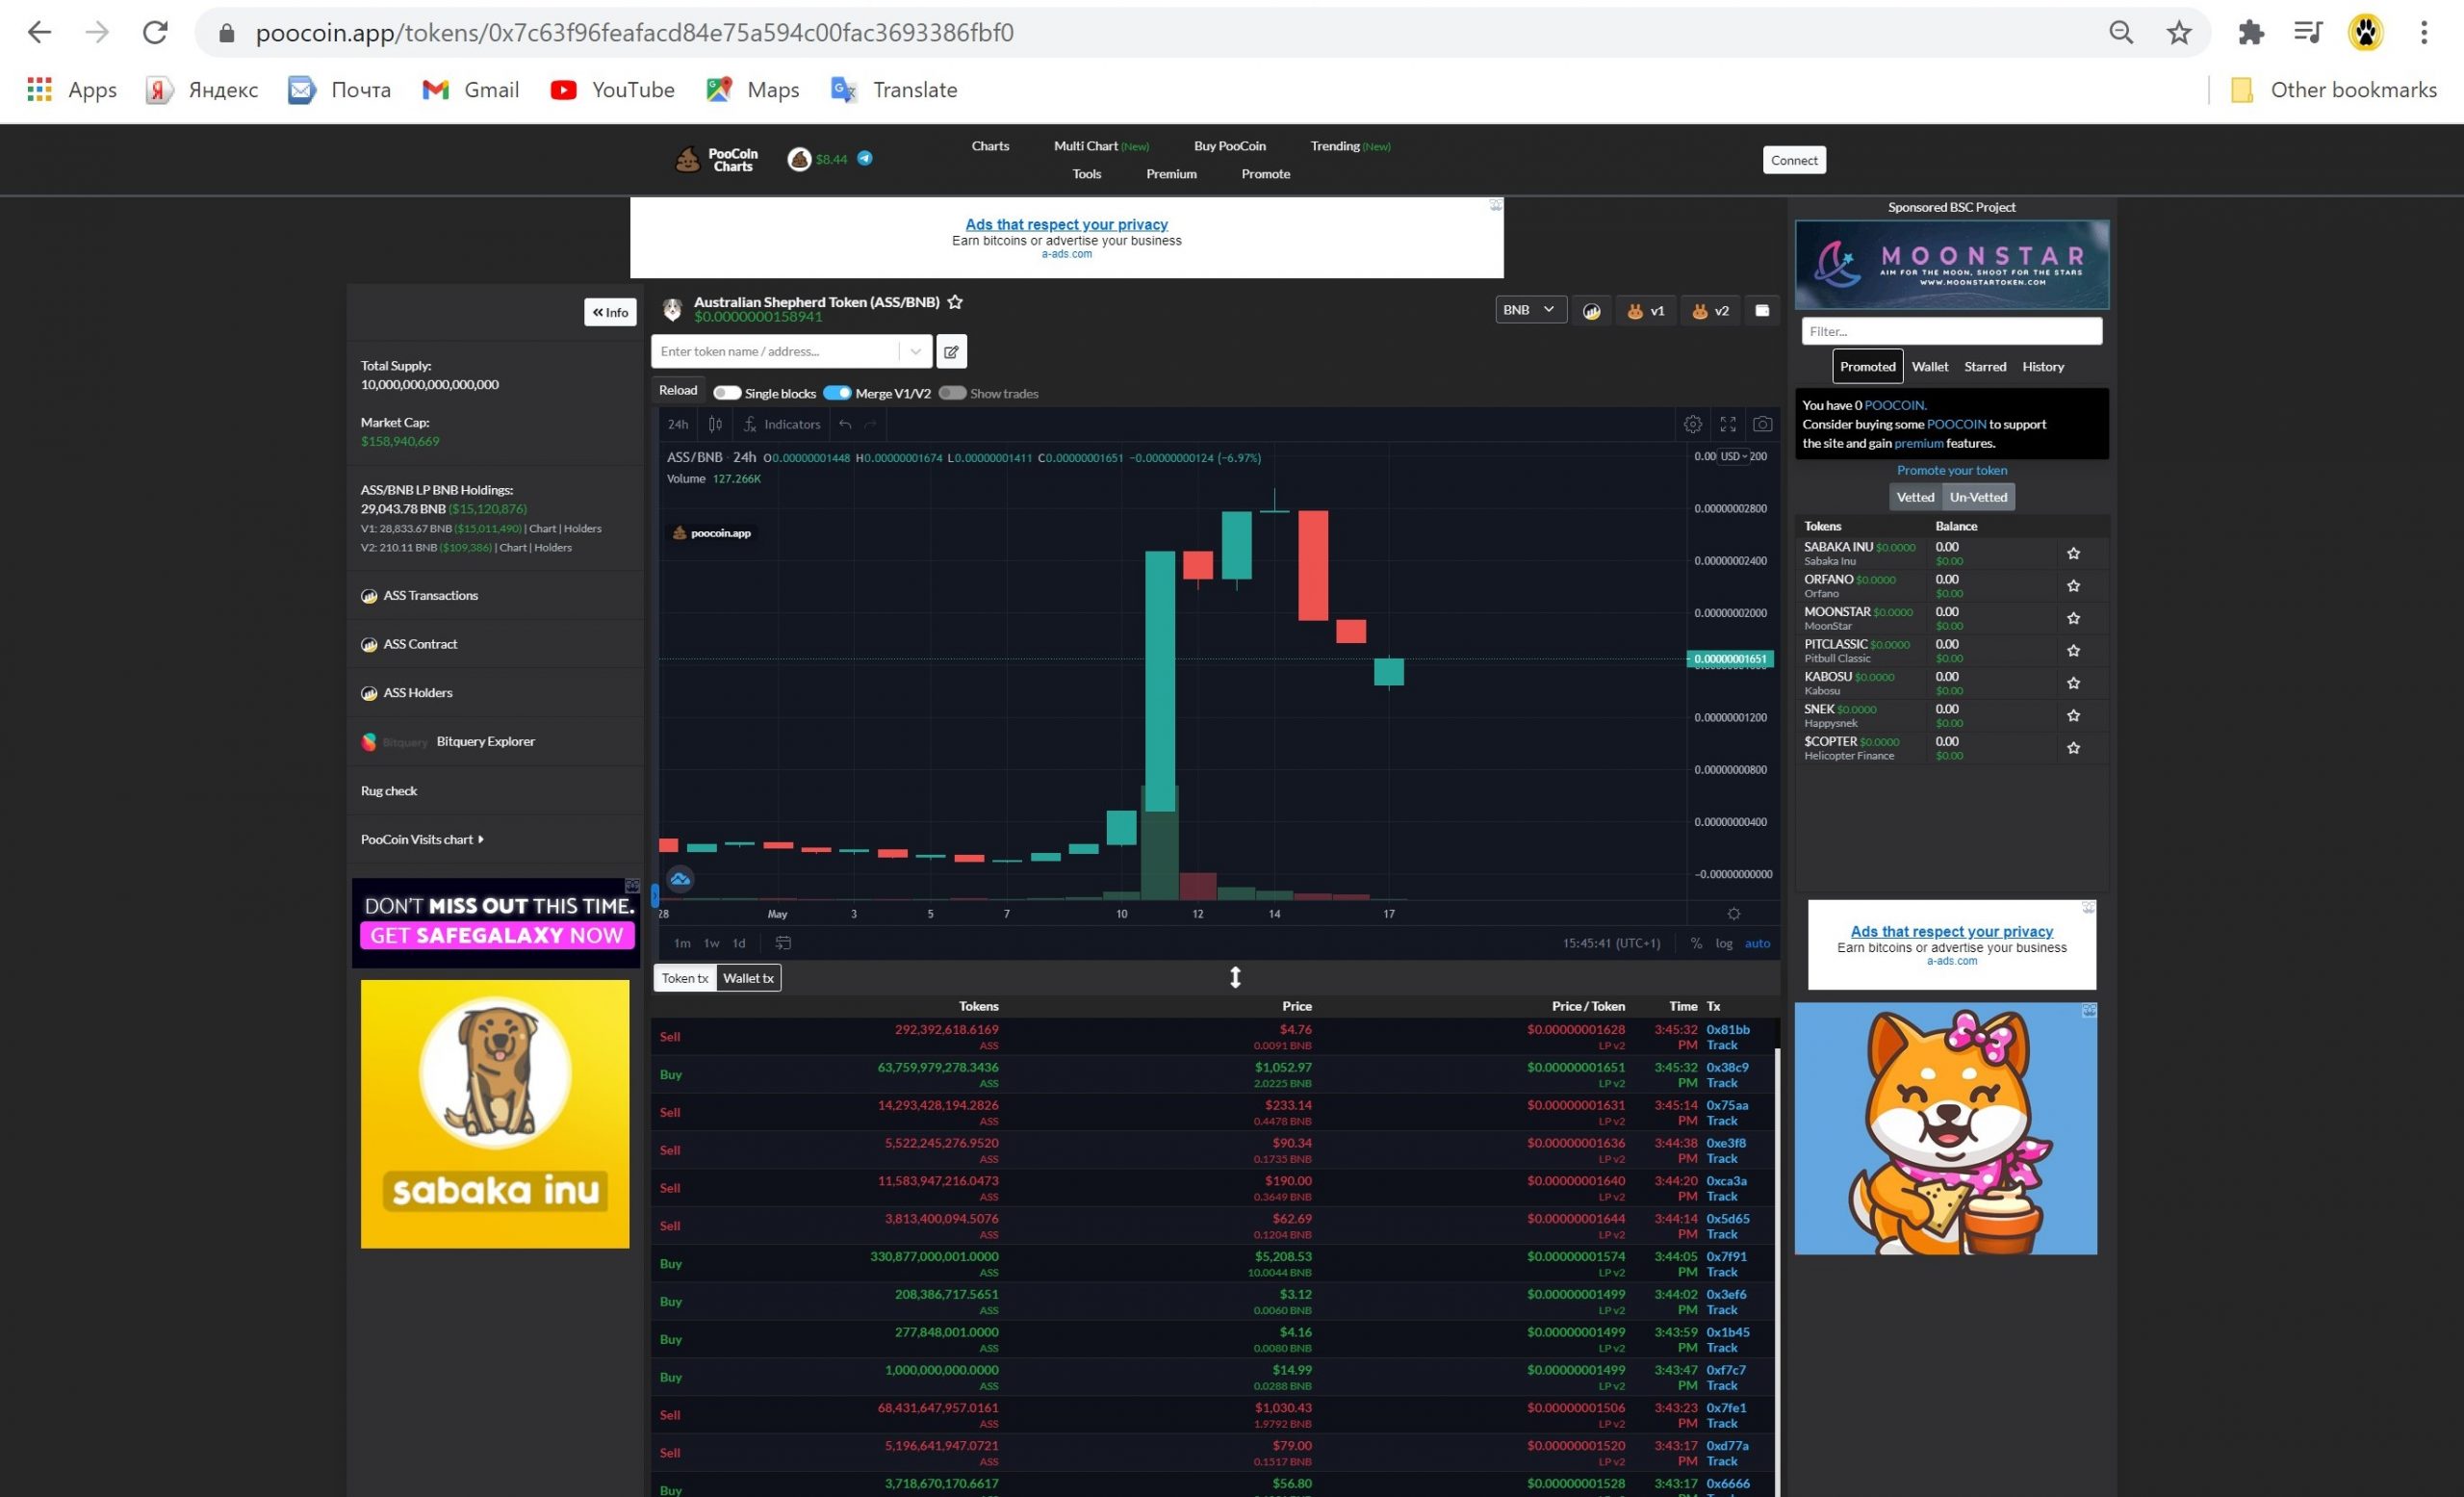
Task: Expand PooCoin Visits chart
Action: pyautogui.click(x=422, y=839)
